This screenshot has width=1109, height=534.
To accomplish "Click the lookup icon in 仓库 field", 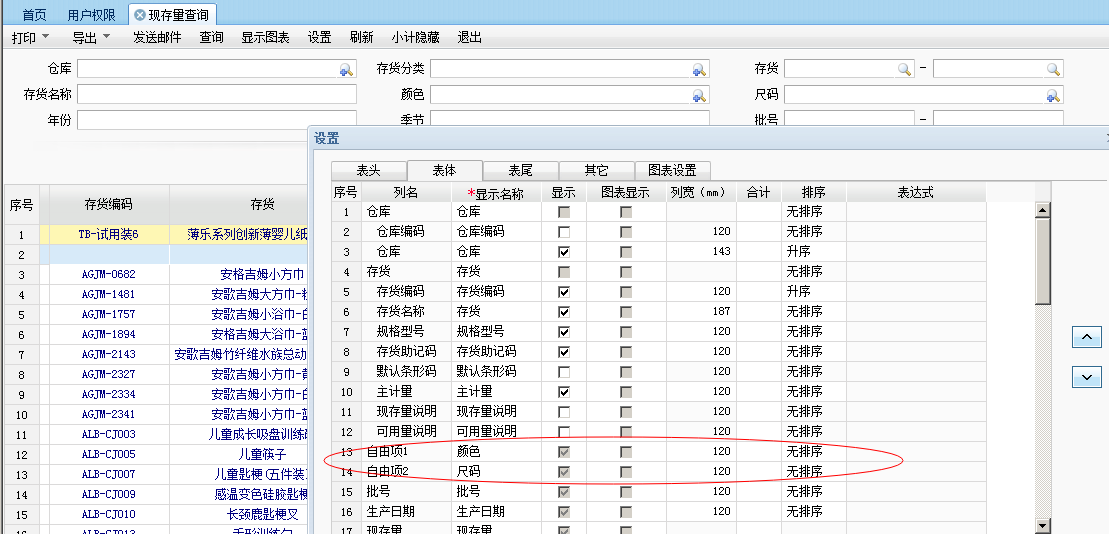I will click(346, 70).
